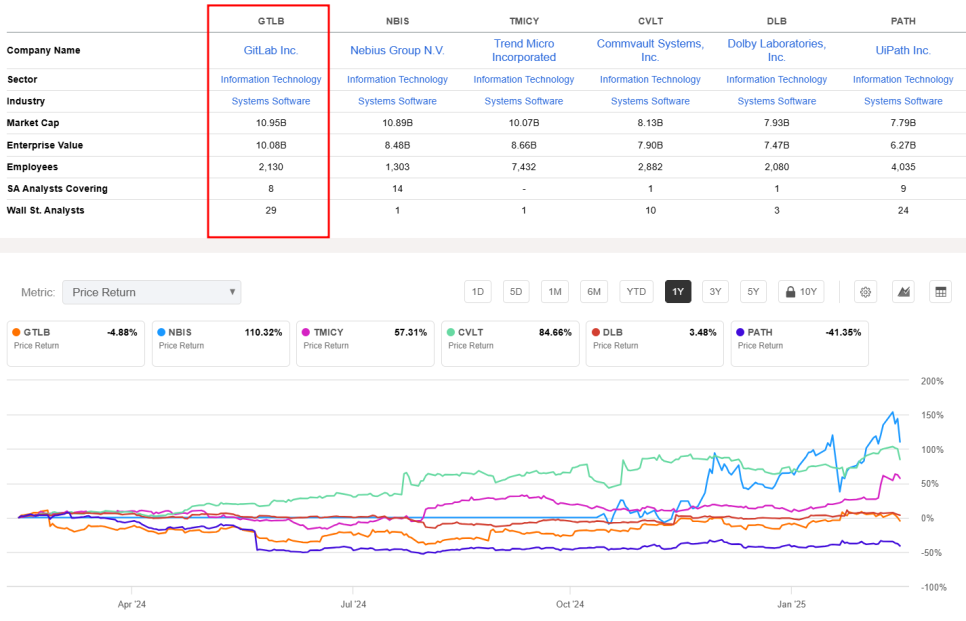Click GTLB's Information Technology sector link
The image size is (966, 621).
coord(271,79)
